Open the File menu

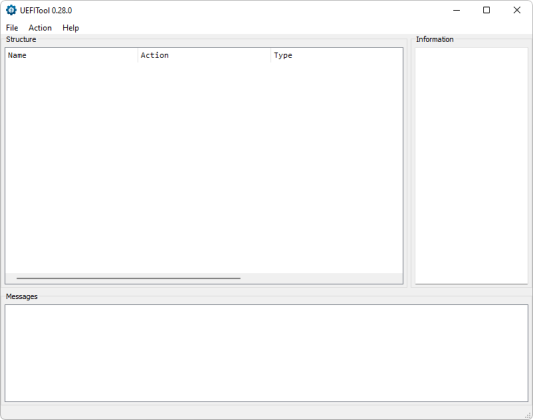[x=12, y=28]
